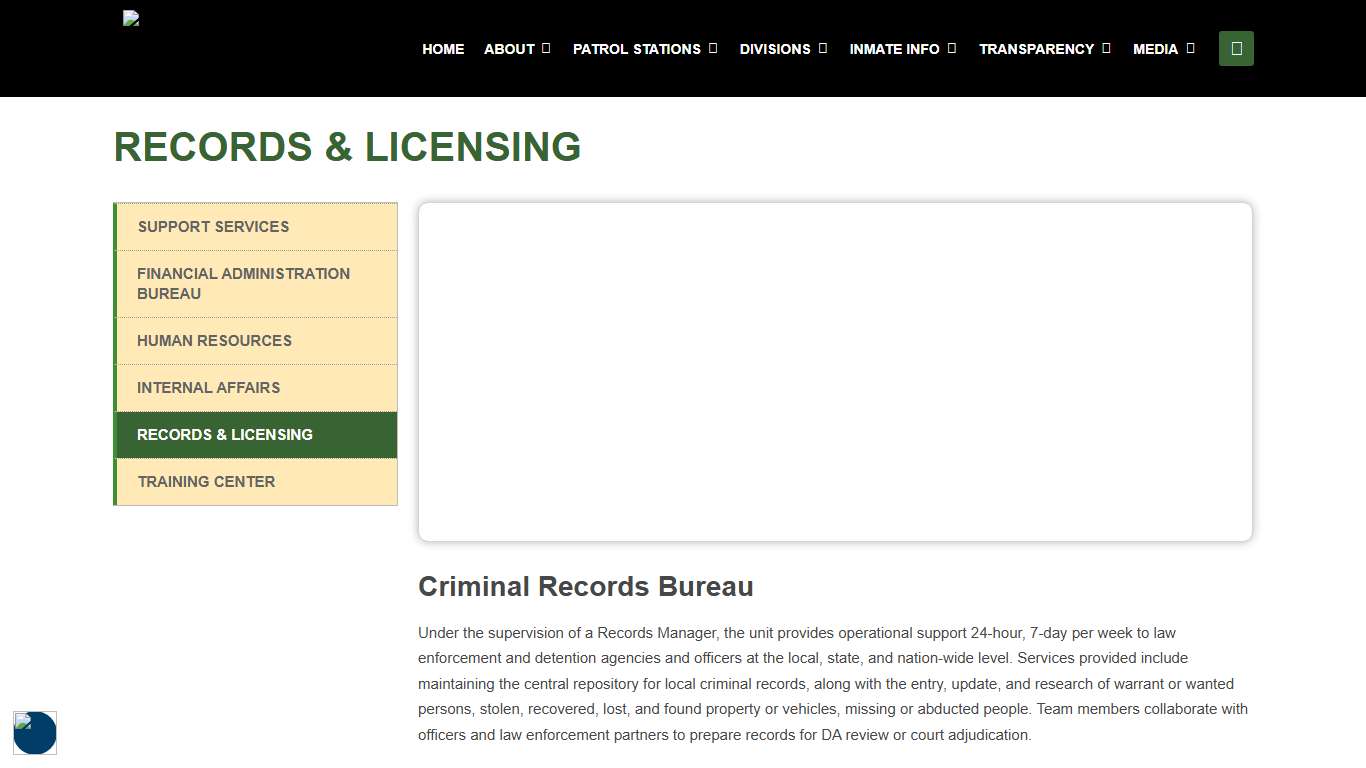This screenshot has height=768, width=1366.
Task: Click the highlighted RECORDS & LICENSING sidebar item
Action: (225, 434)
